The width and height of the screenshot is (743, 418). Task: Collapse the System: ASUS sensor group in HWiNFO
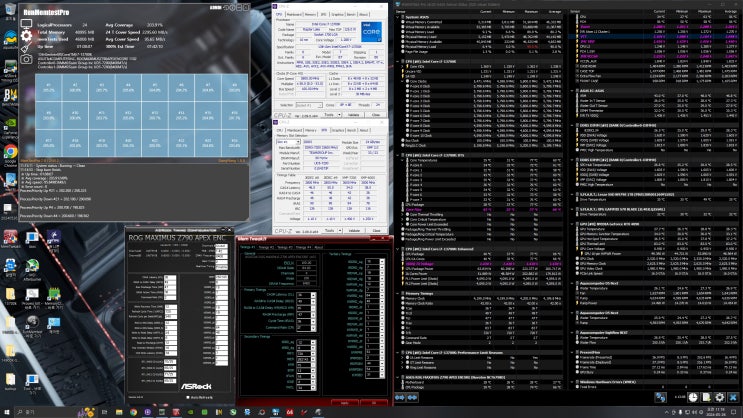click(x=398, y=17)
